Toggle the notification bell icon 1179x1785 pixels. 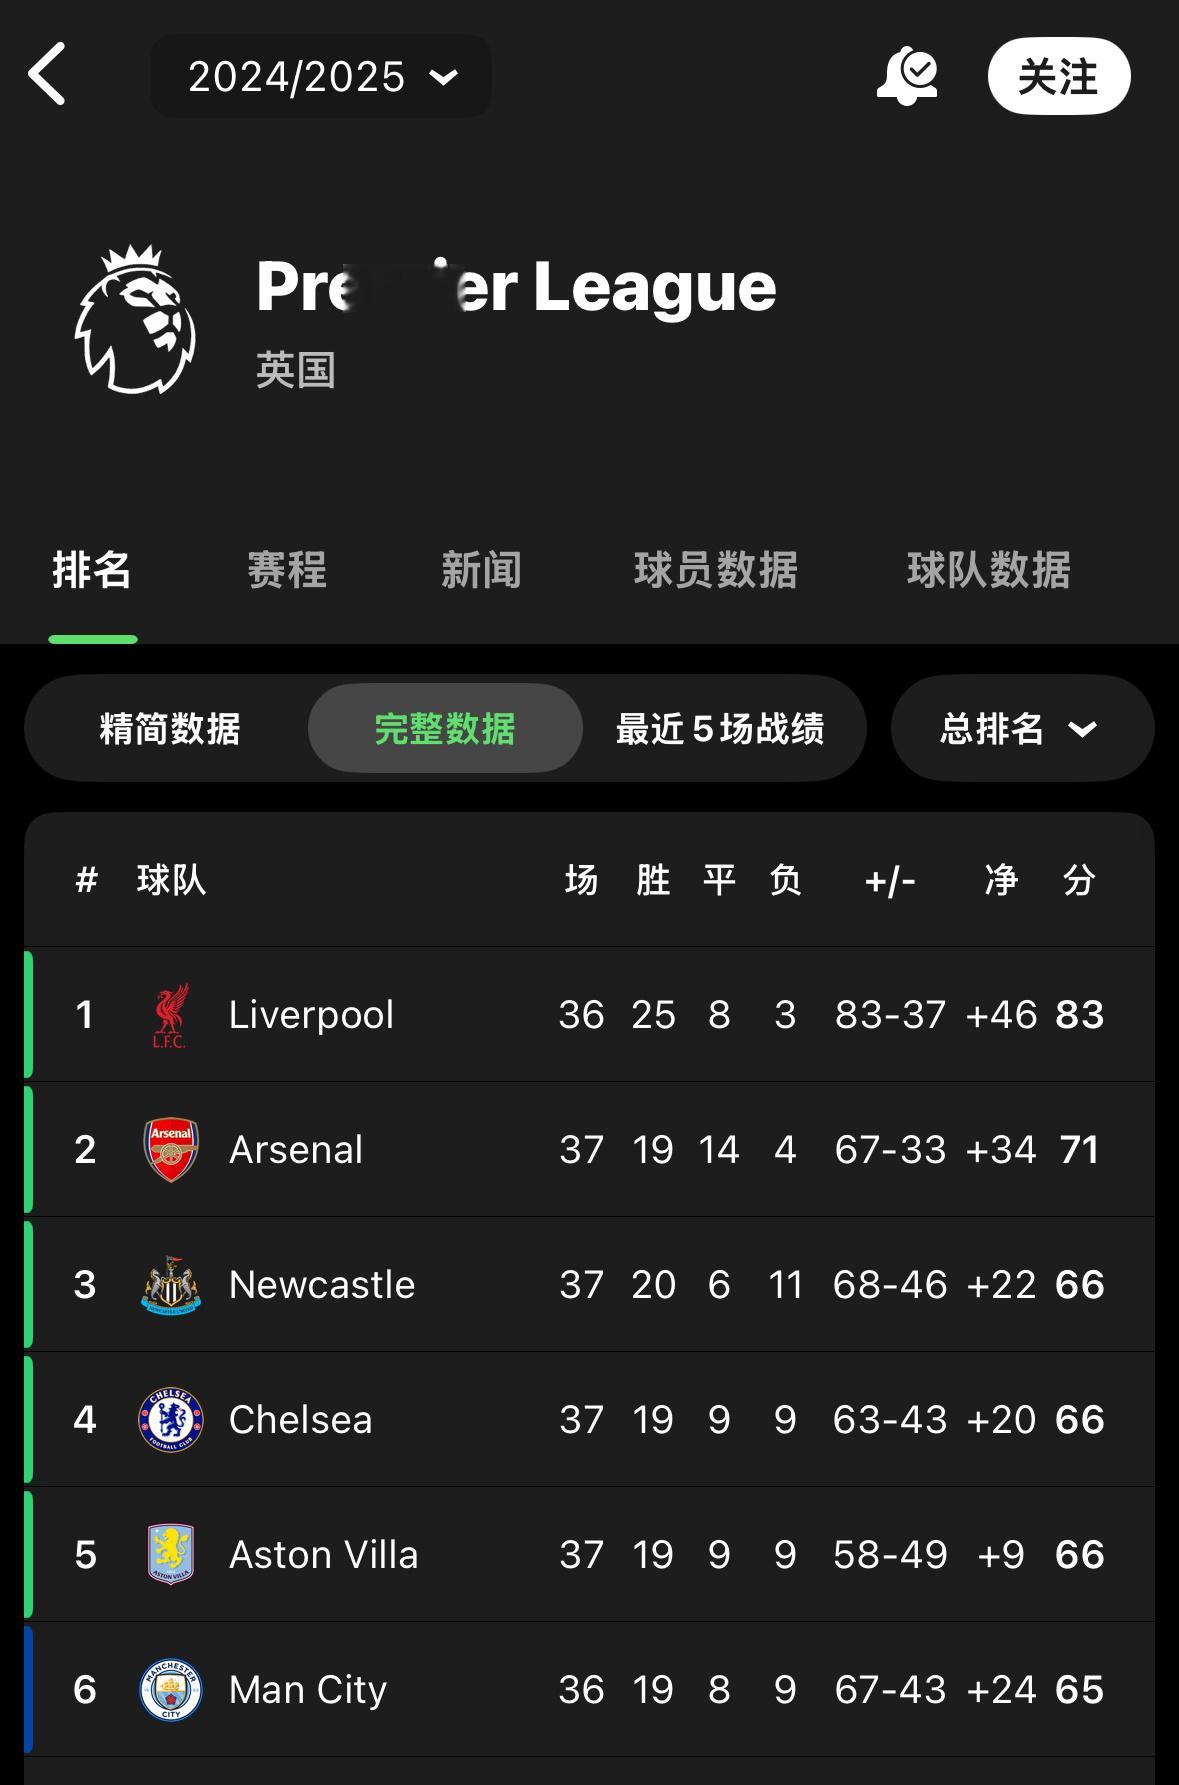point(907,76)
